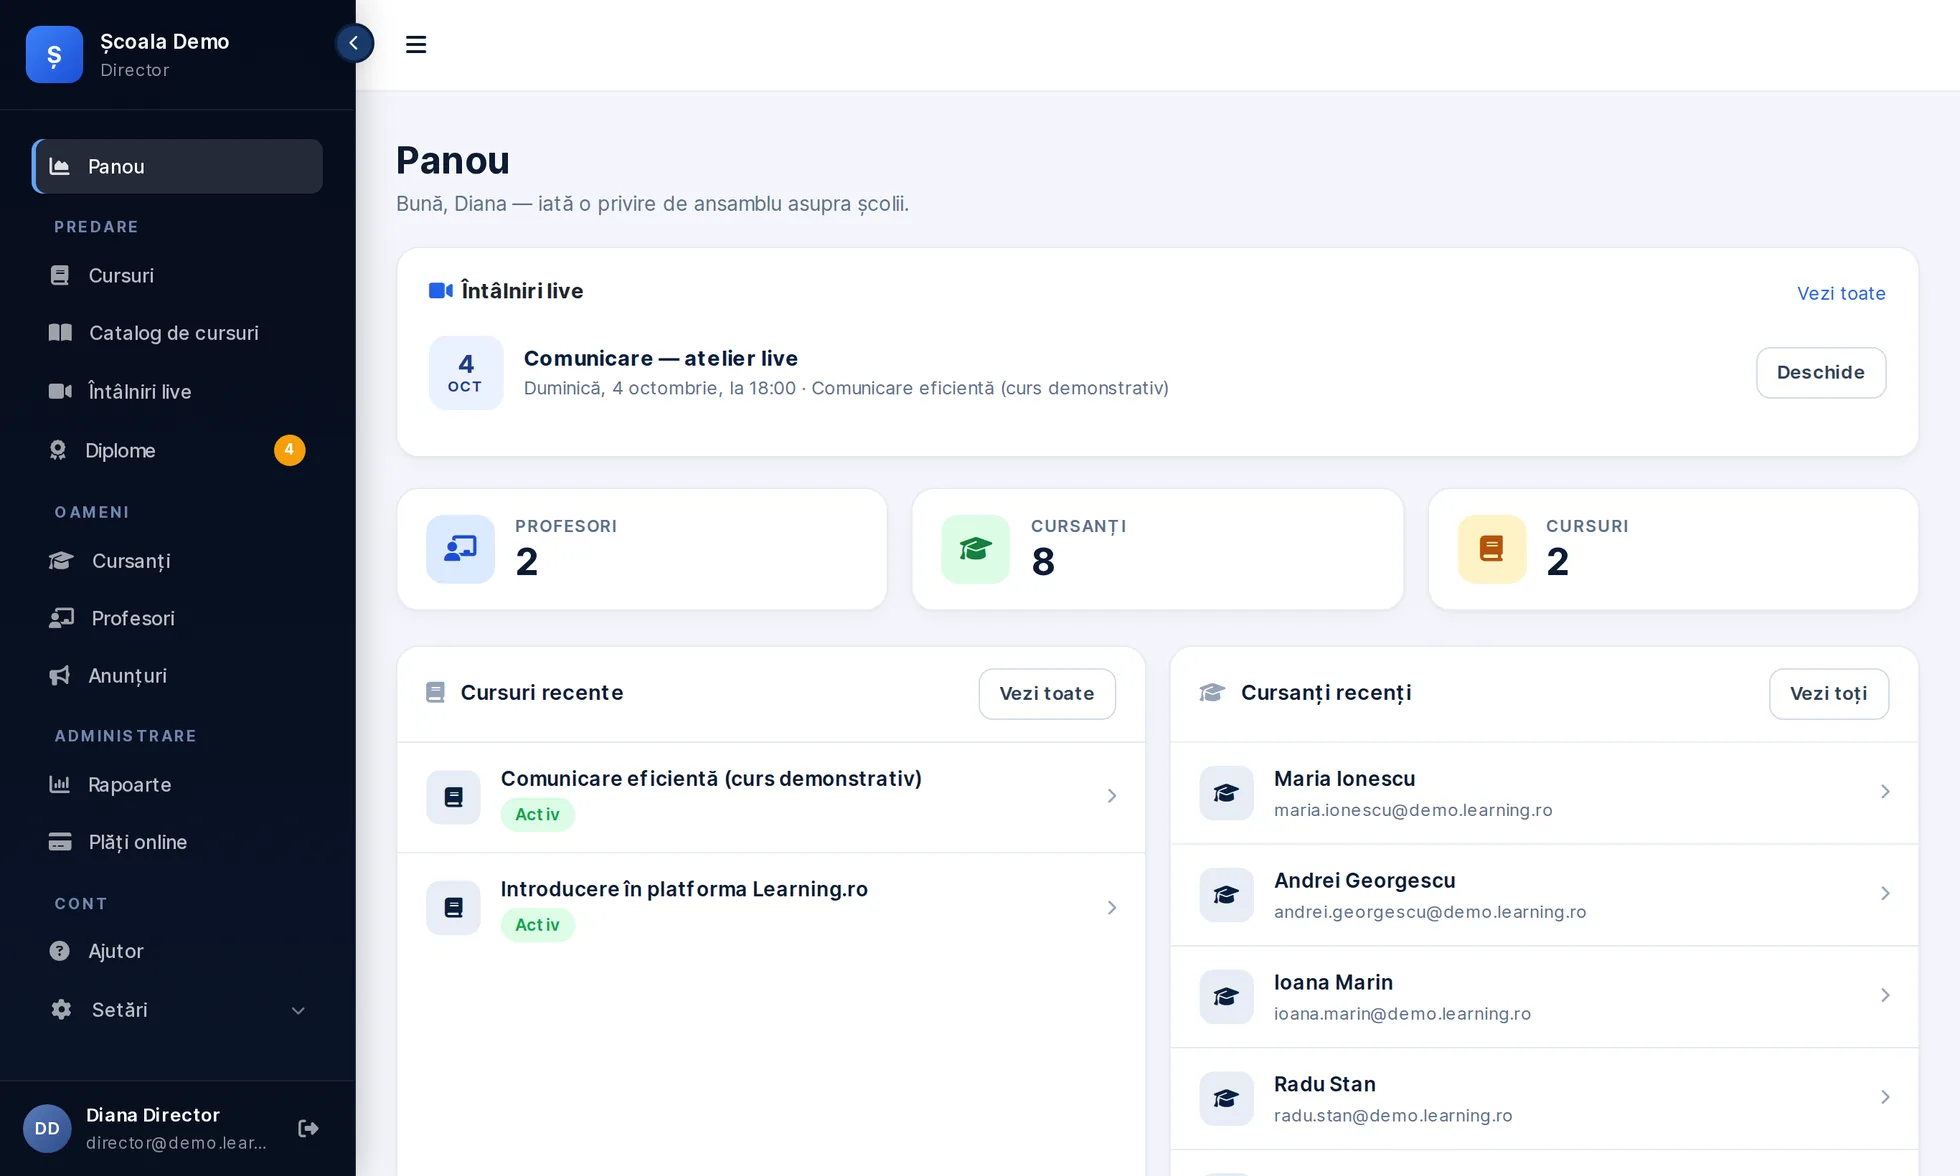Click Vezi toate button in Cursuri recente

click(1047, 694)
